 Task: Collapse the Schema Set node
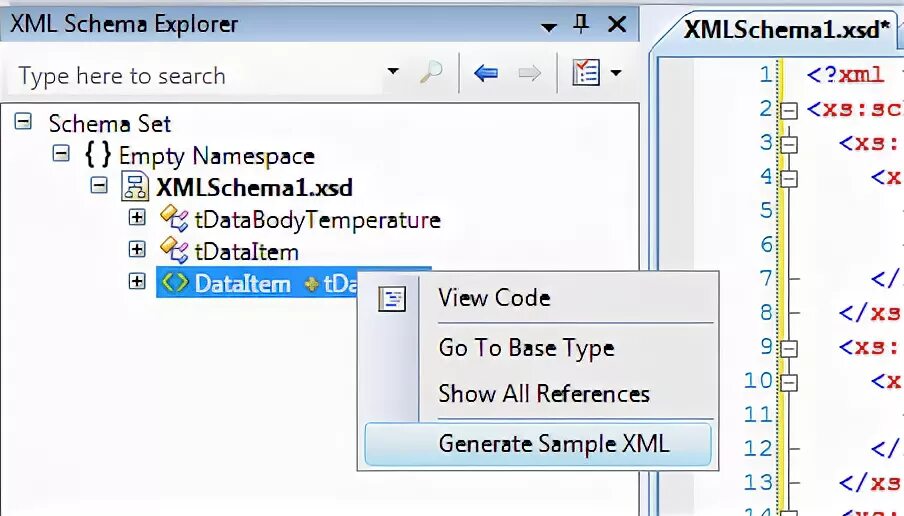click(x=23, y=122)
